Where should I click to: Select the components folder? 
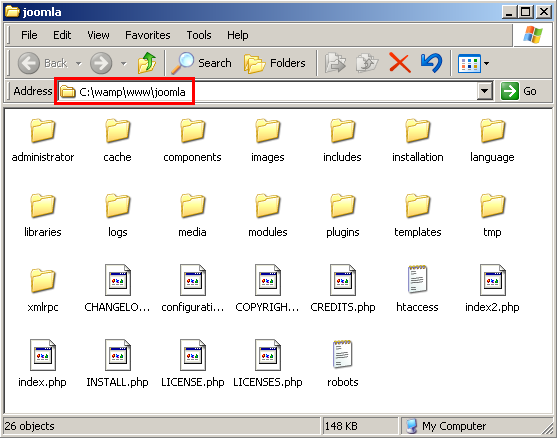(x=193, y=141)
